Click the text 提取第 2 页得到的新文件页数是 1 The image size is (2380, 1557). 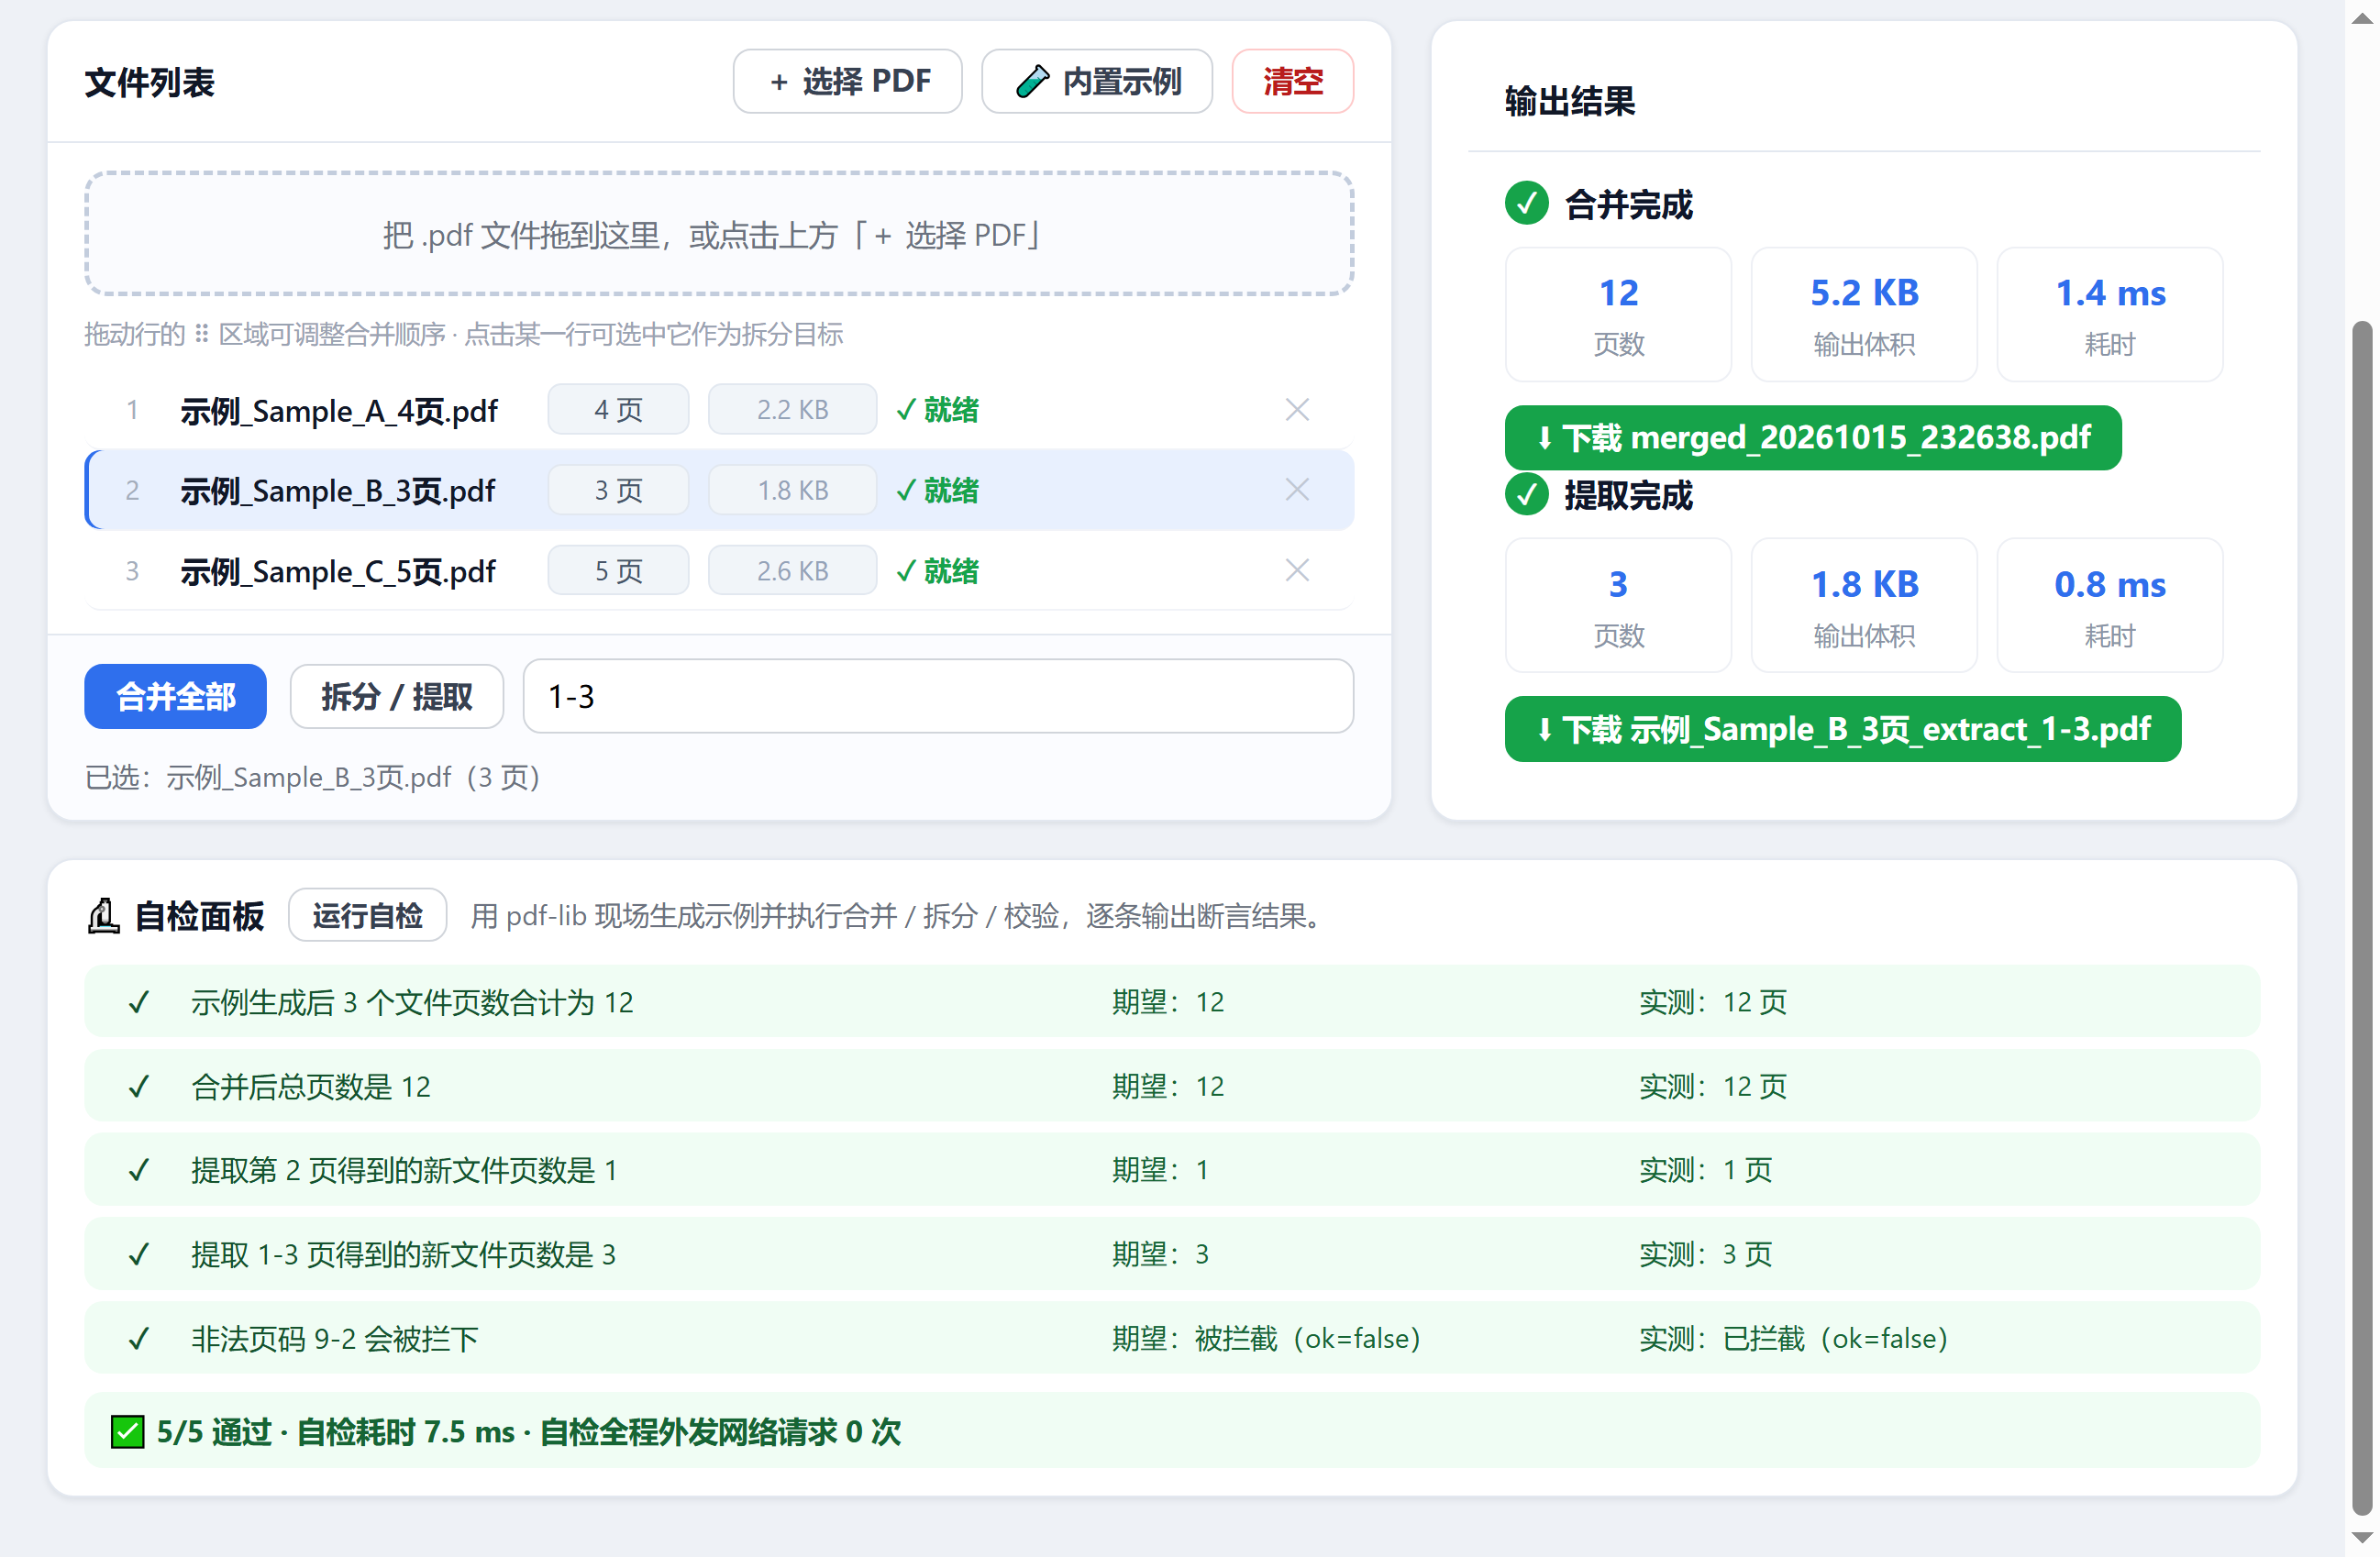pyautogui.click(x=404, y=1170)
